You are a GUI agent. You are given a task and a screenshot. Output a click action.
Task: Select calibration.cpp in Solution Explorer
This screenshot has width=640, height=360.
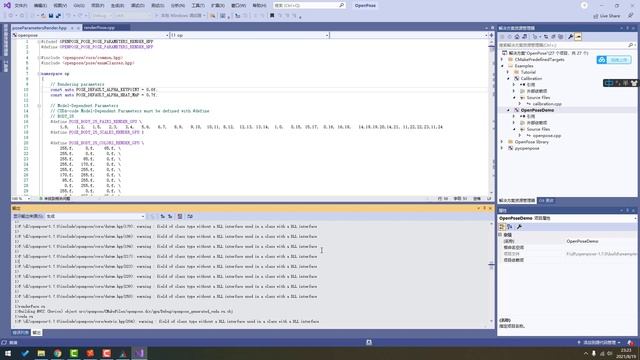[547, 104]
